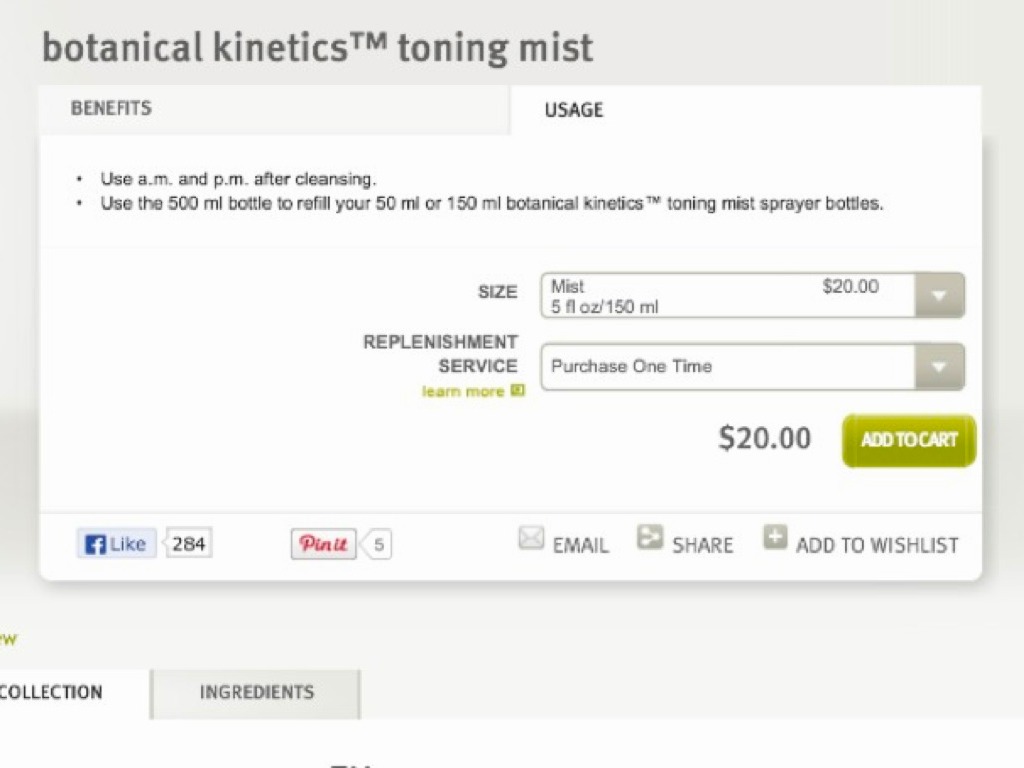The width and height of the screenshot is (1024, 768).
Task: Click the Facebook Like button
Action: click(x=116, y=544)
